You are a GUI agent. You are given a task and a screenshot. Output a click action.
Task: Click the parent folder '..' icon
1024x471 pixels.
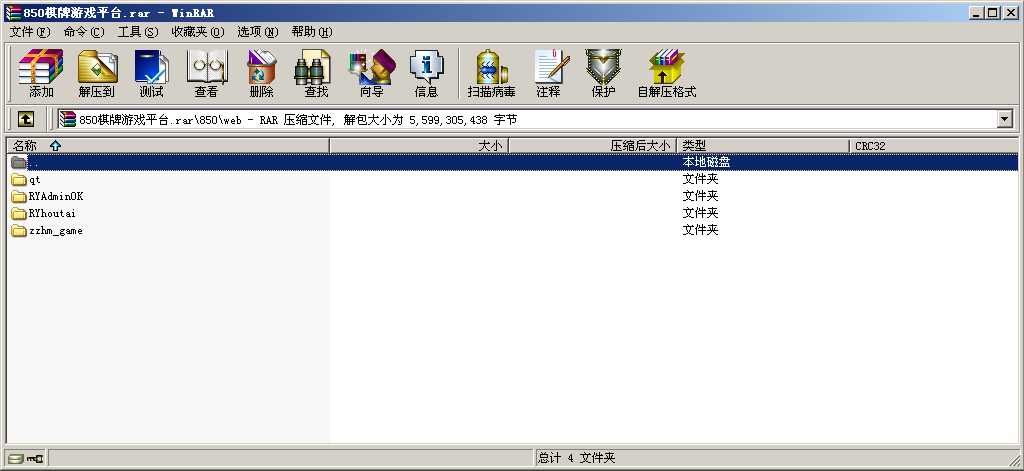pos(19,162)
